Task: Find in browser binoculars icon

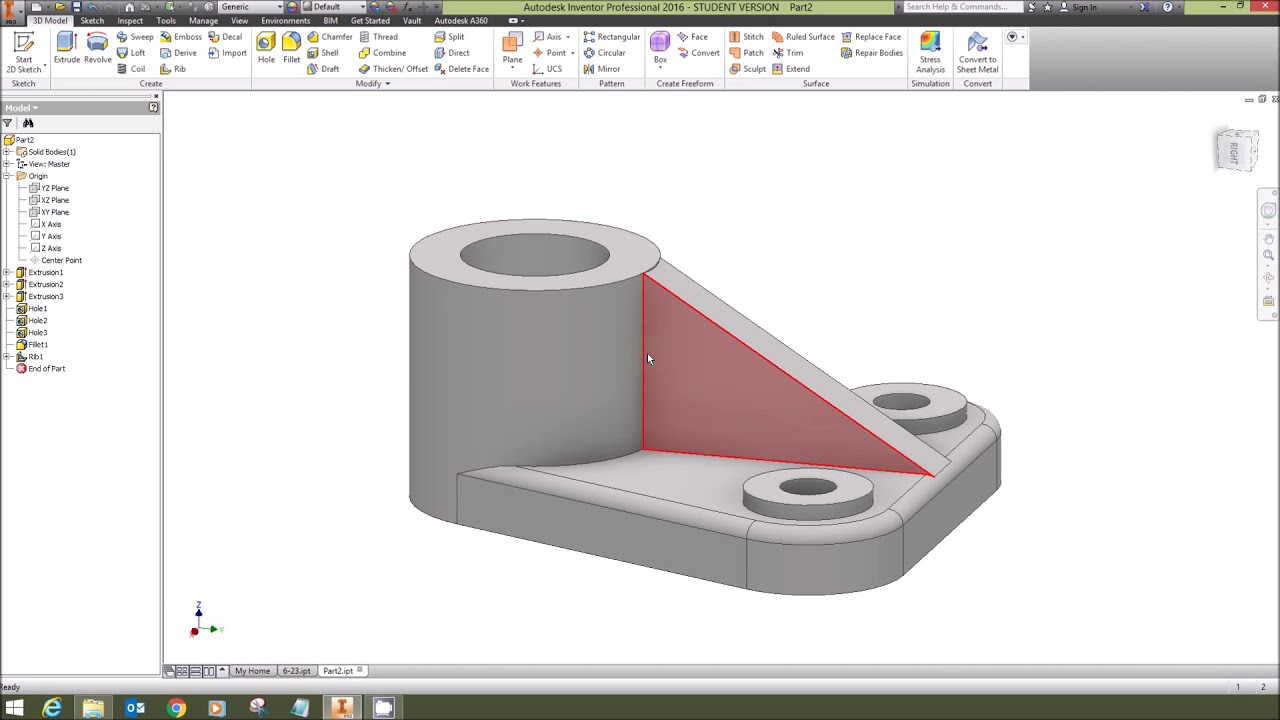Action: click(x=28, y=123)
